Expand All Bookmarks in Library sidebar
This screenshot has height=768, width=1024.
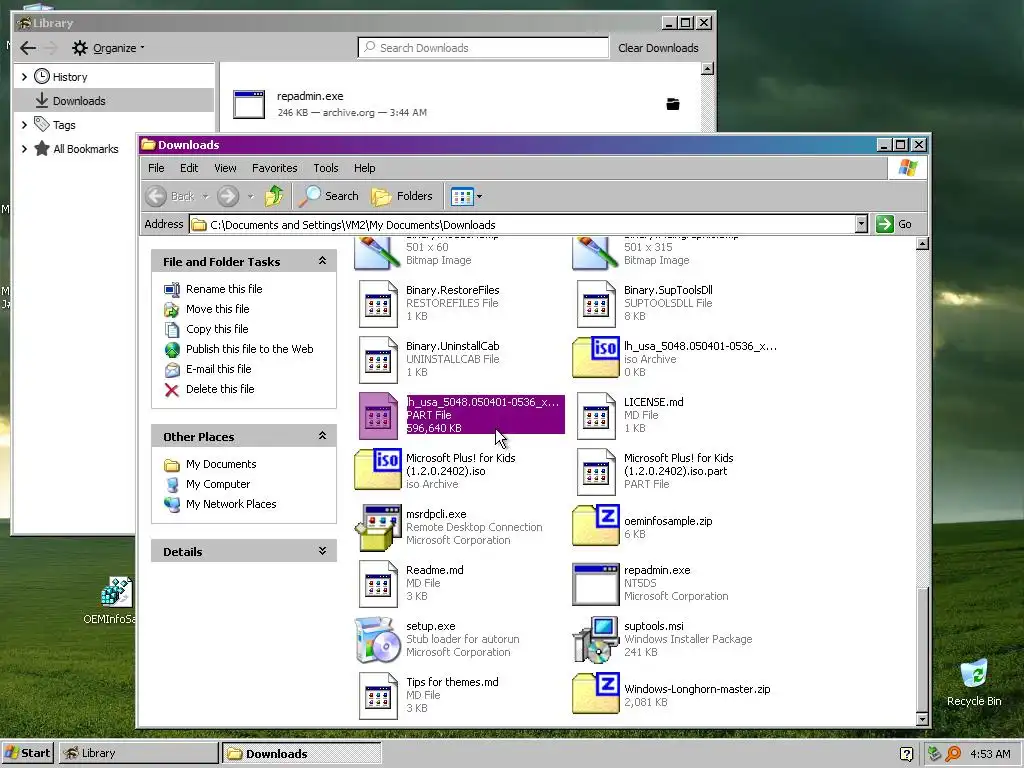tap(24, 149)
